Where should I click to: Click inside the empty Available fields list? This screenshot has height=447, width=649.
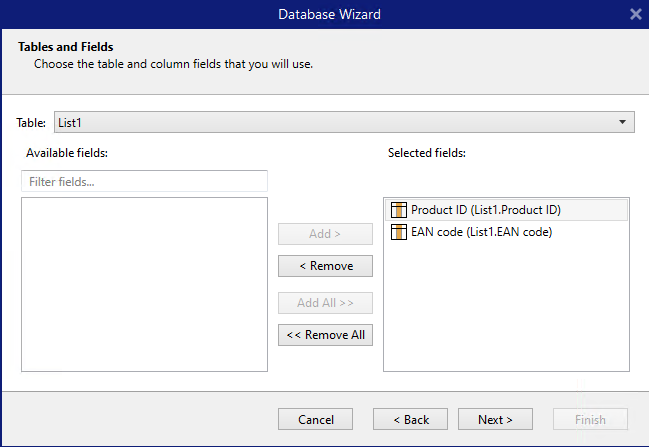pos(144,285)
